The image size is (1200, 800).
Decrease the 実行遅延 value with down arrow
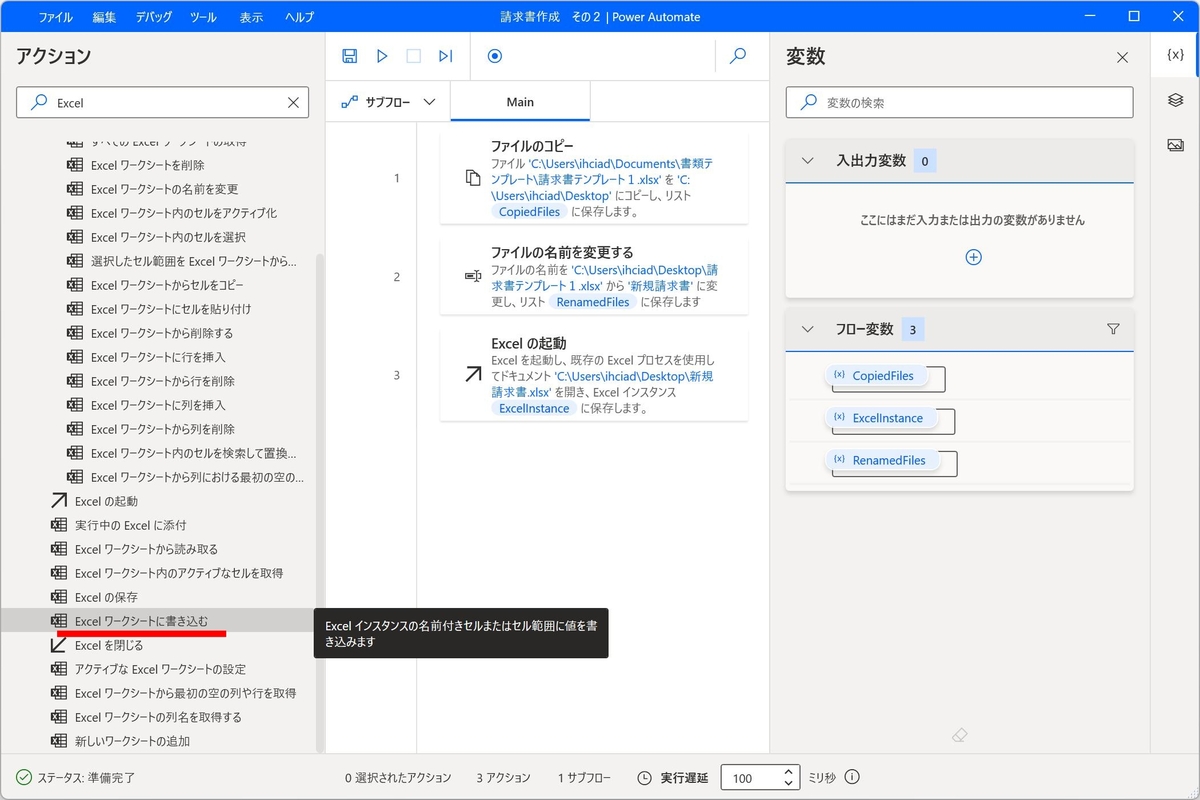coord(789,783)
